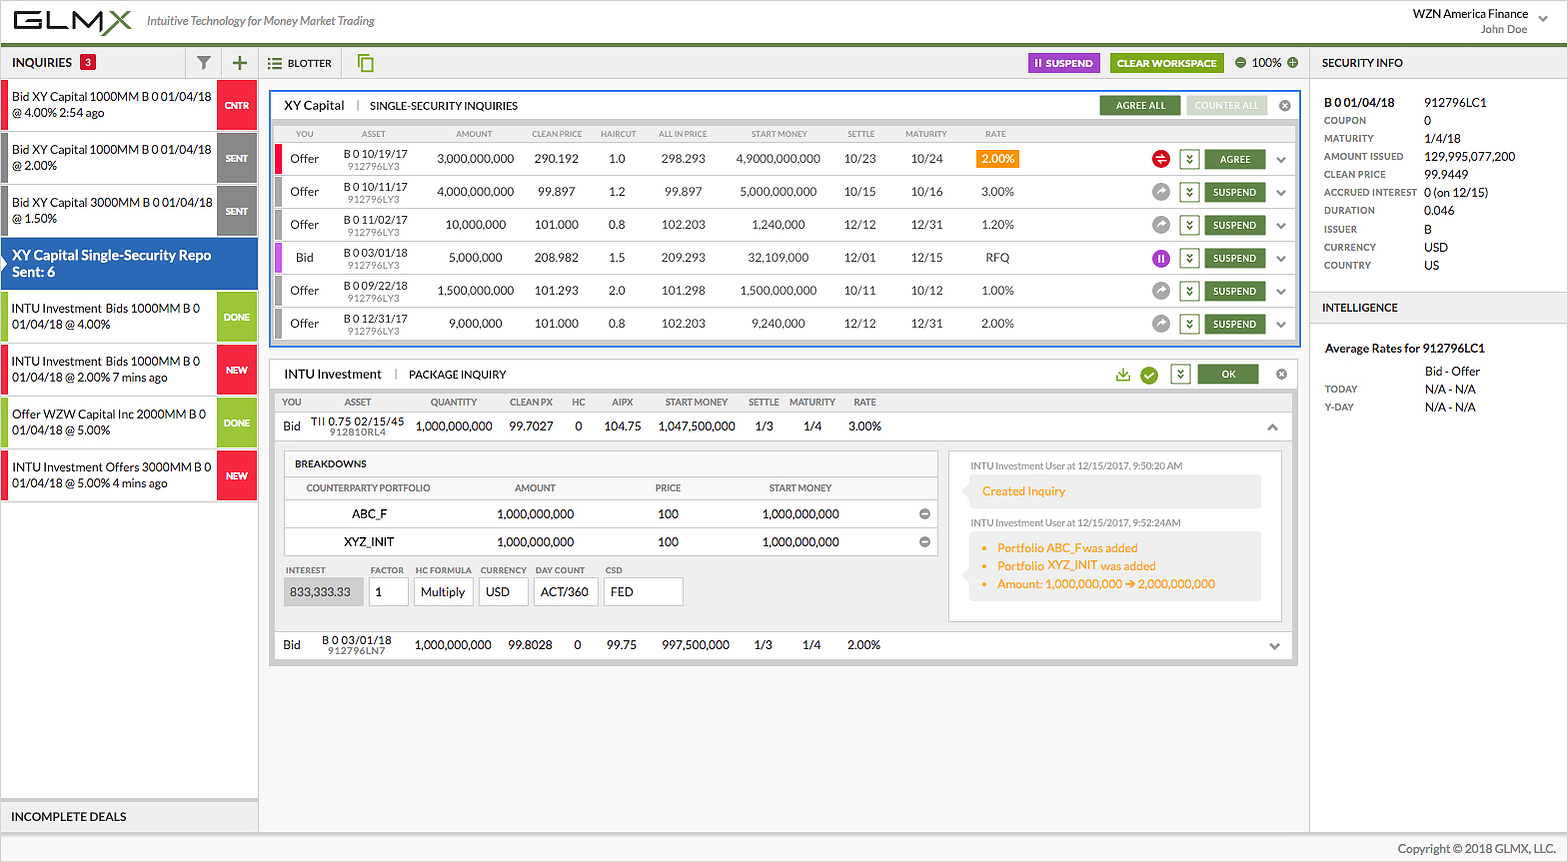Click the Factor input field
1568x862 pixels.
pos(389,592)
